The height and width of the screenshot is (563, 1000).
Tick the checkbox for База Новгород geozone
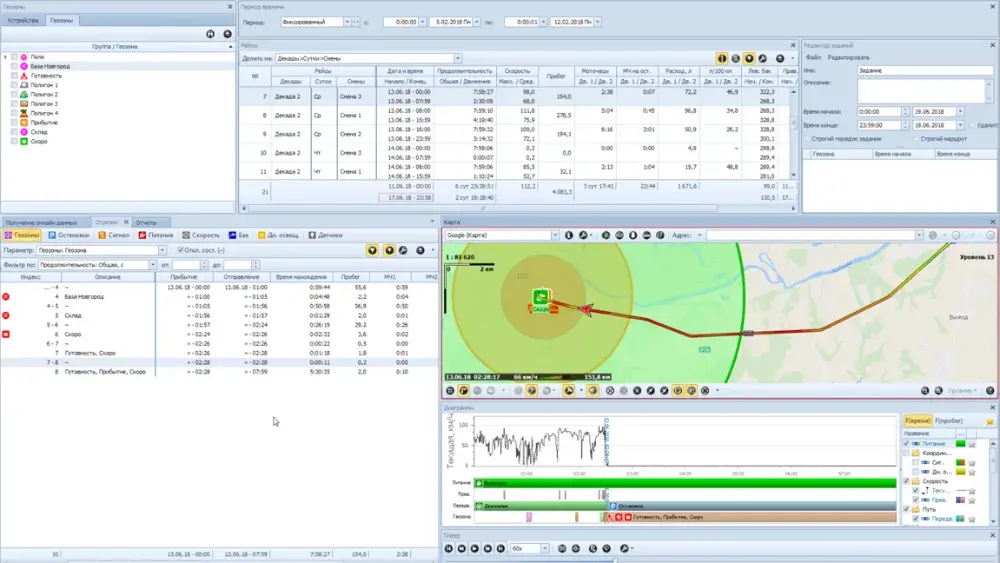tap(15, 66)
